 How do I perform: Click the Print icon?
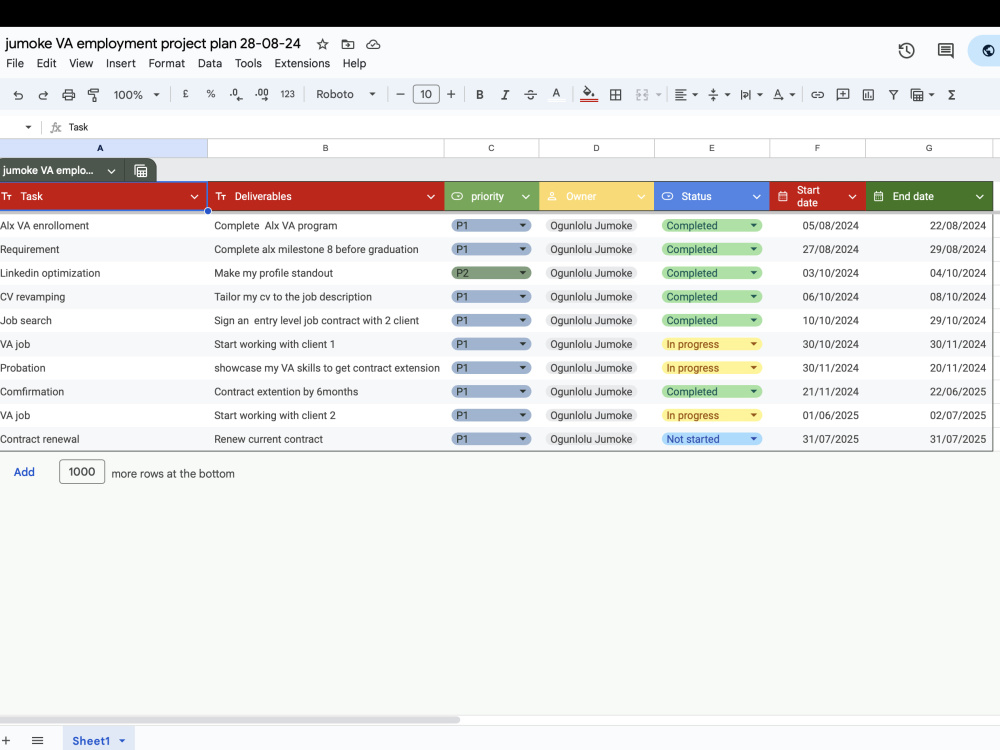pos(68,95)
